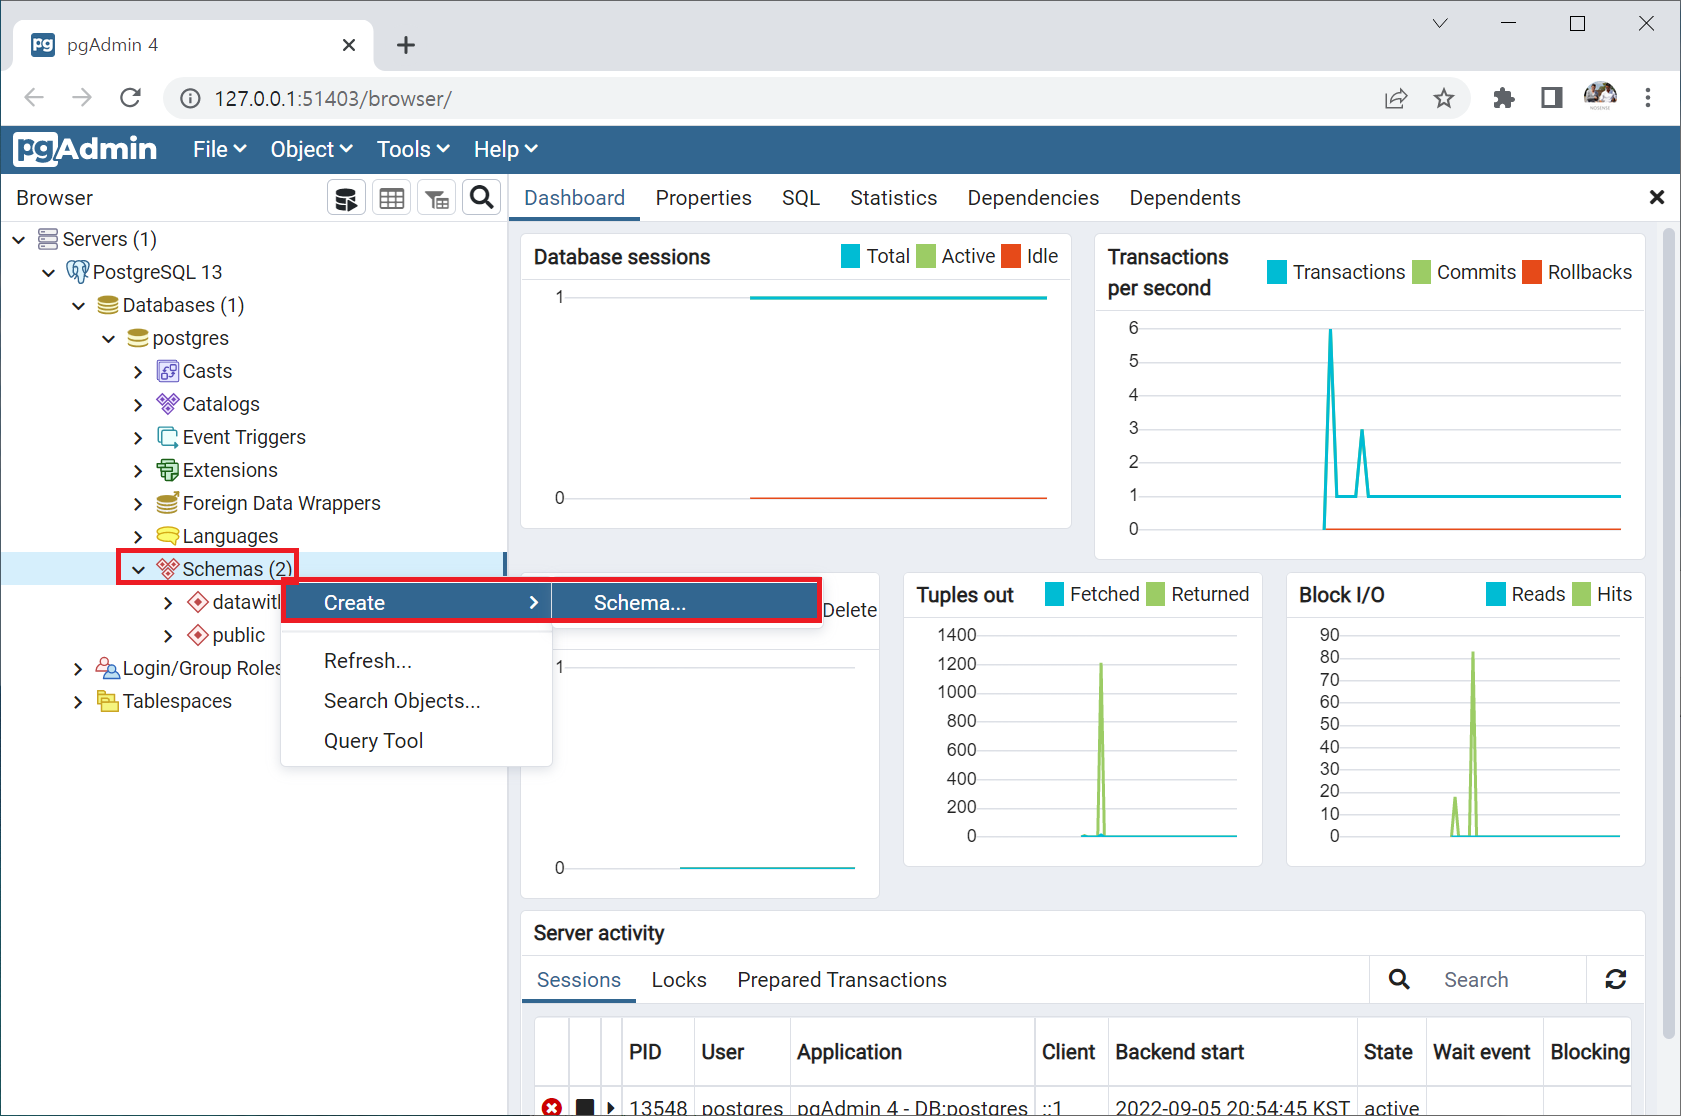Screen dimensions: 1681x1116
Task: Collapse the PostgreSQL 13 node
Action: 48,272
